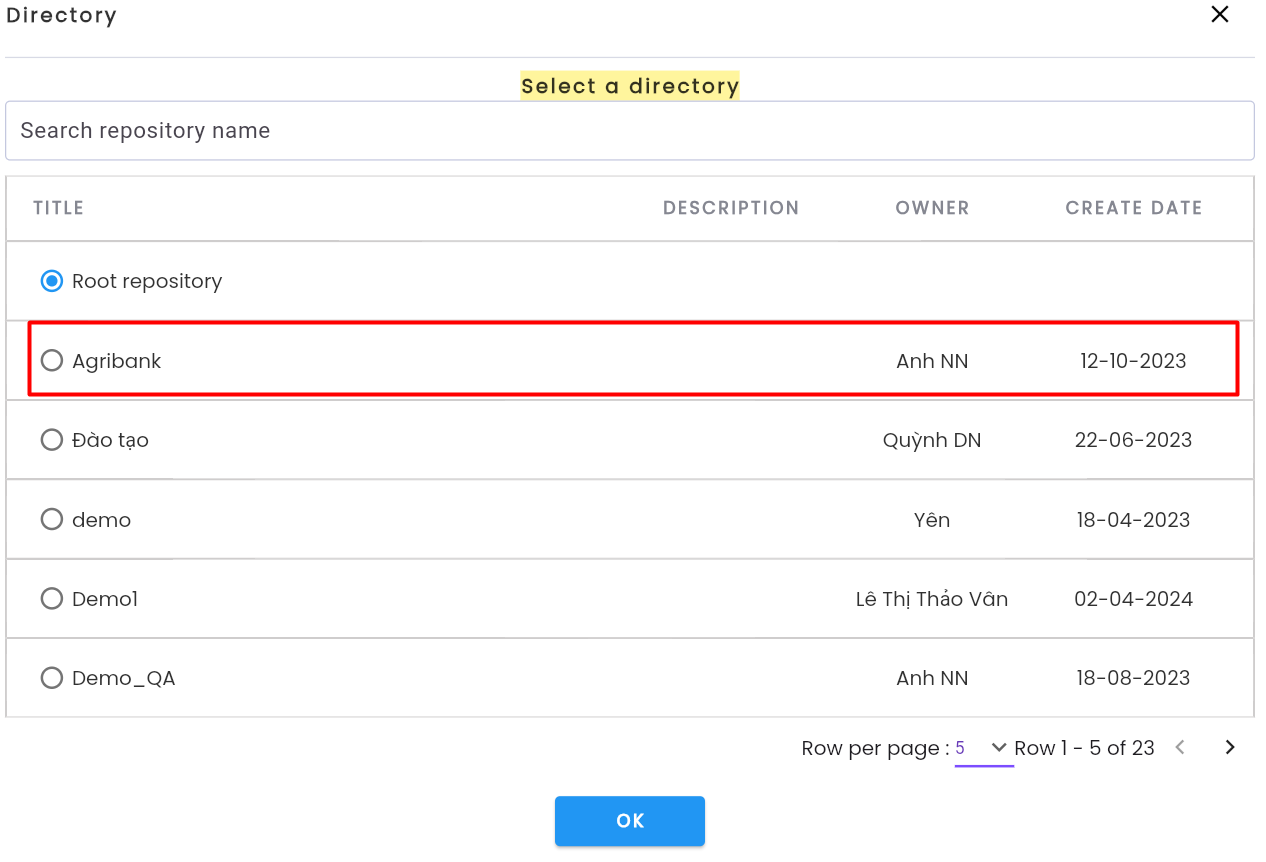Click the Row 1 - 5 of 23 text

click(x=1084, y=748)
